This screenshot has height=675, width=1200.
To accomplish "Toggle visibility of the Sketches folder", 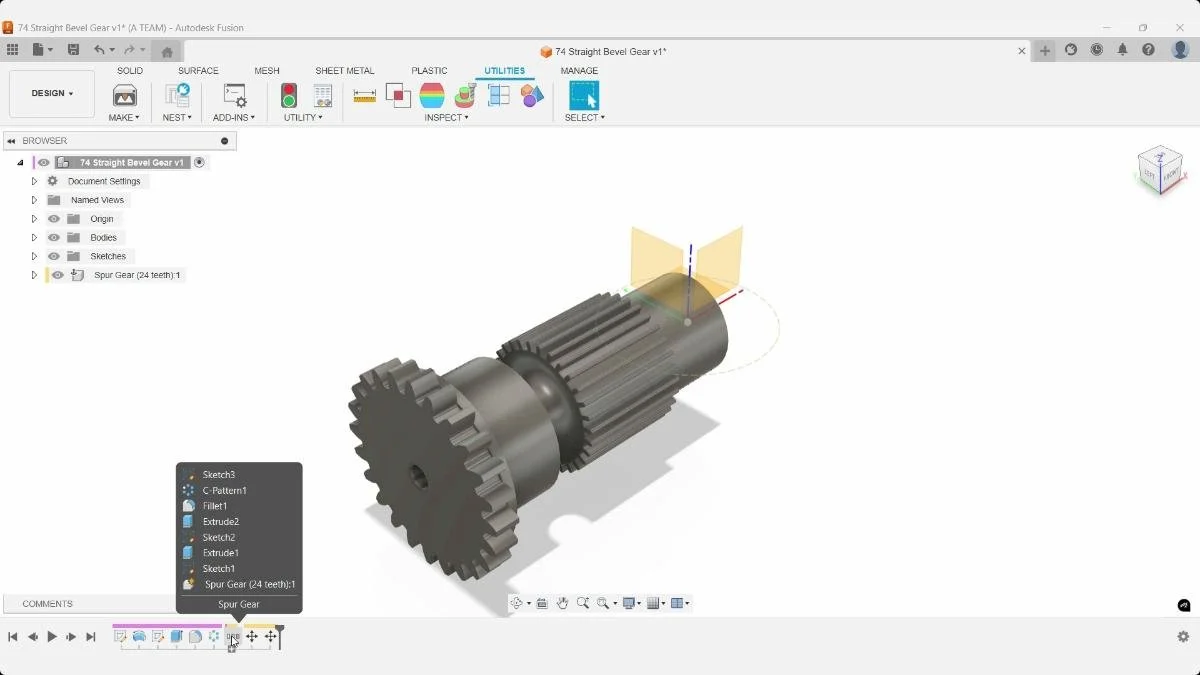I will pyautogui.click(x=54, y=256).
